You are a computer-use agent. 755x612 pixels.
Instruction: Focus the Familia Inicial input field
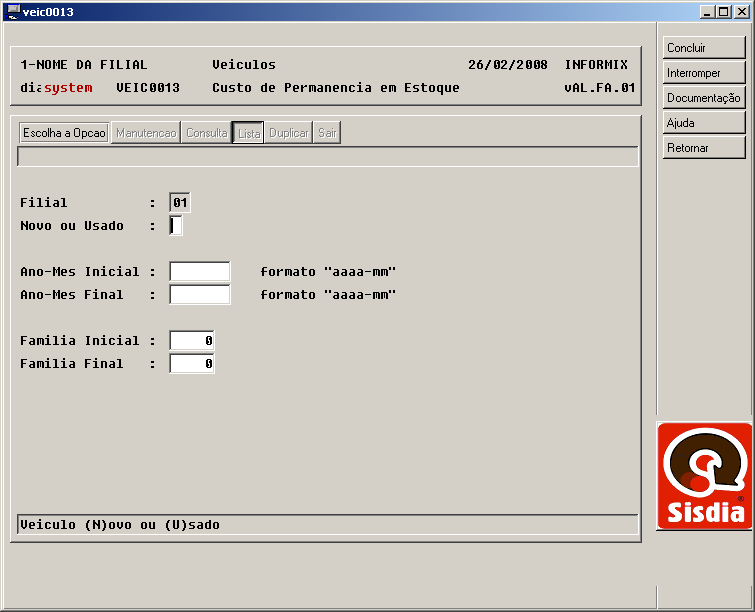(192, 341)
